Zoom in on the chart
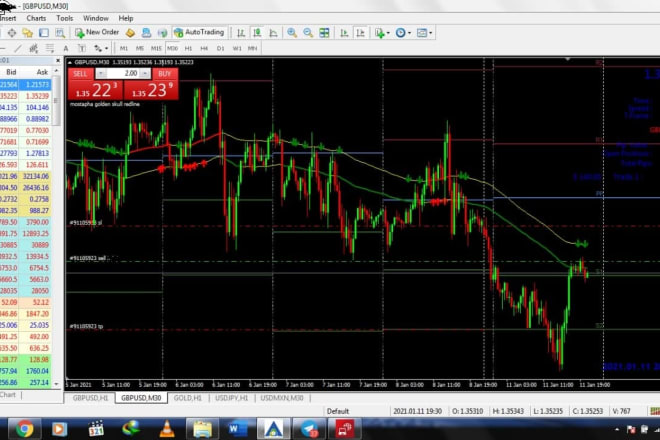The width and height of the screenshot is (660, 440). coord(292,33)
